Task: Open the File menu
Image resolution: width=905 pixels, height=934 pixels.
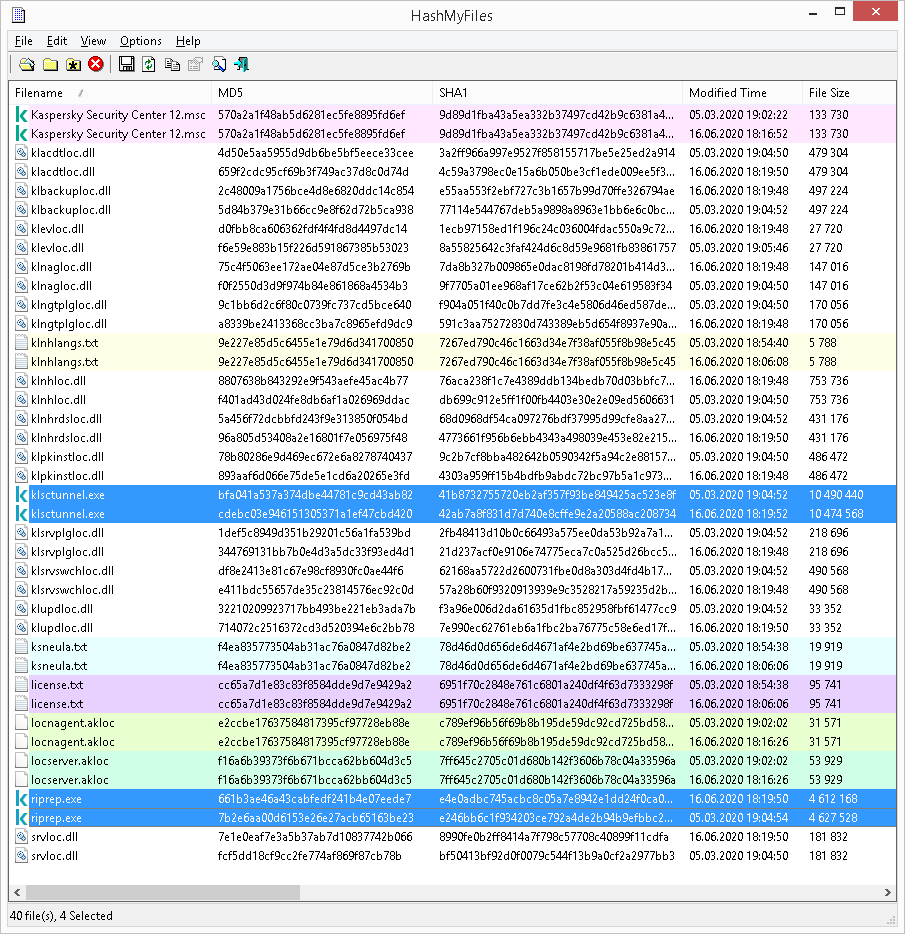Action: tap(24, 41)
